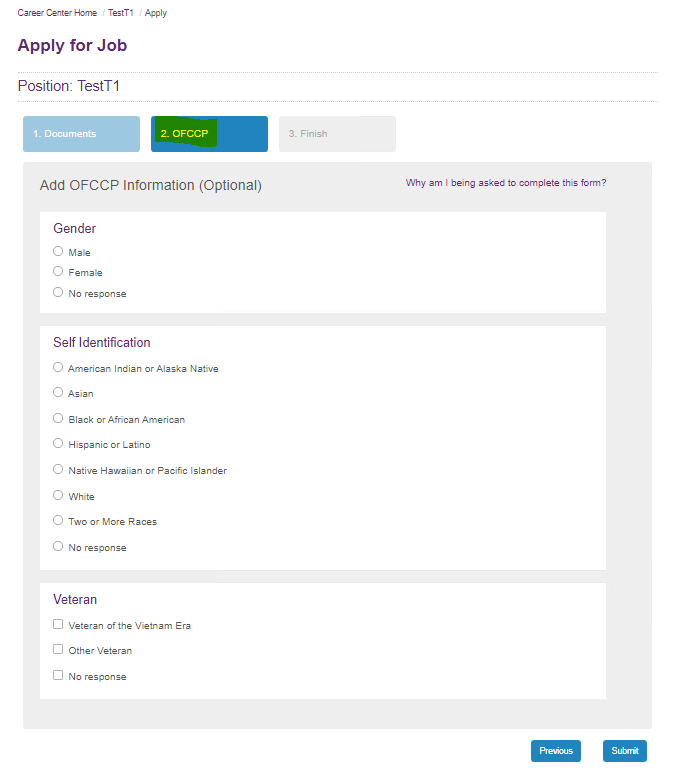
Task: Click the Previous button
Action: 555,751
